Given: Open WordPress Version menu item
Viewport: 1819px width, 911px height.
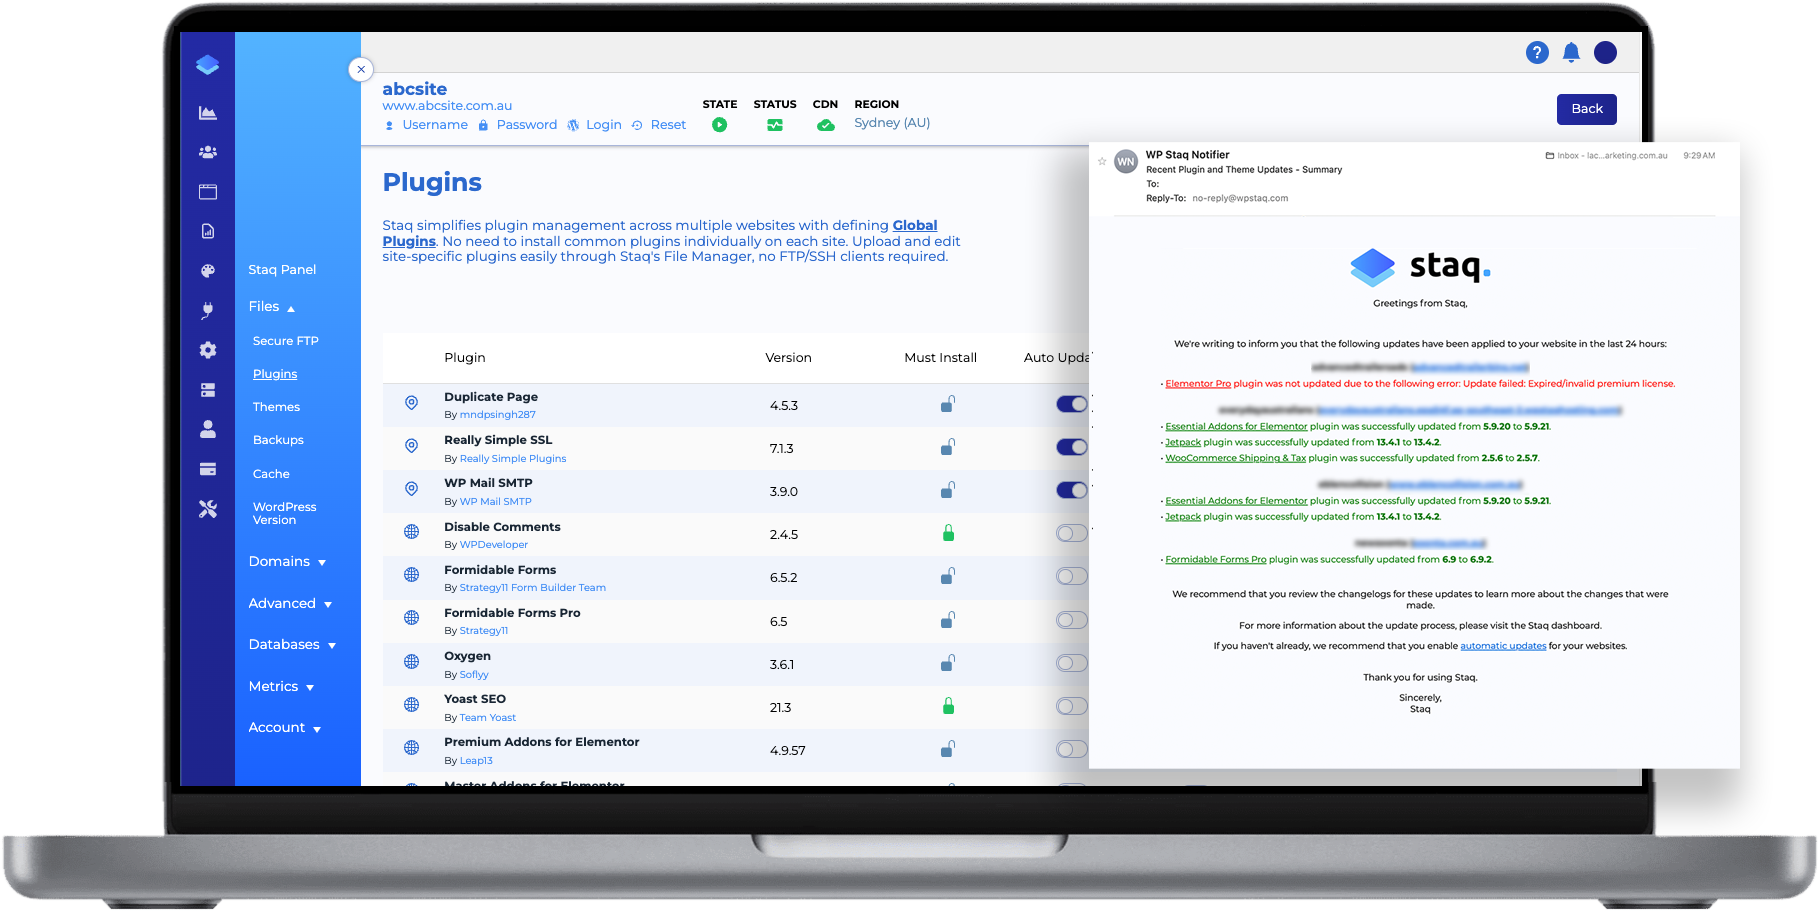Looking at the screenshot, I should tap(284, 513).
